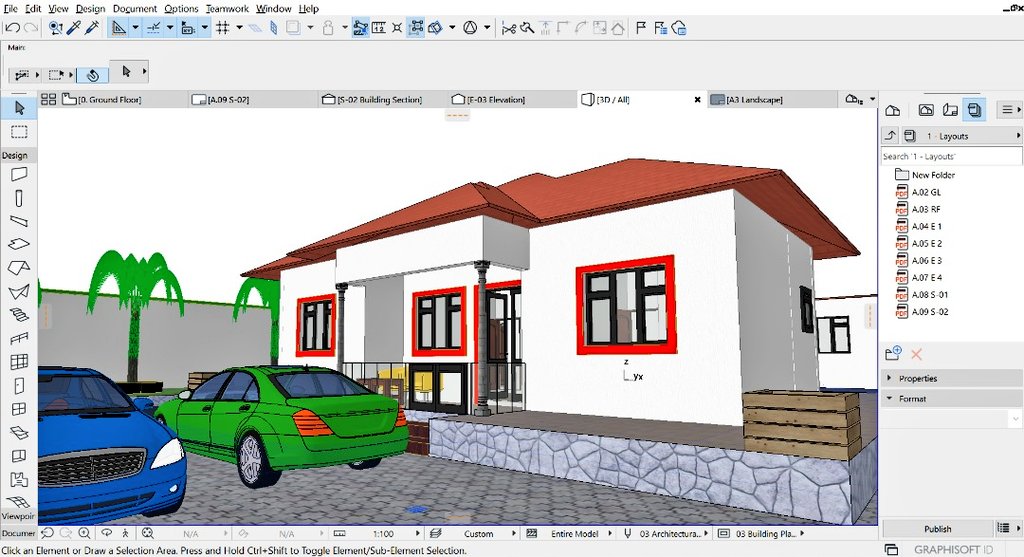
Task: Open the BIMcloud icon in toolbar
Action: 679,28
